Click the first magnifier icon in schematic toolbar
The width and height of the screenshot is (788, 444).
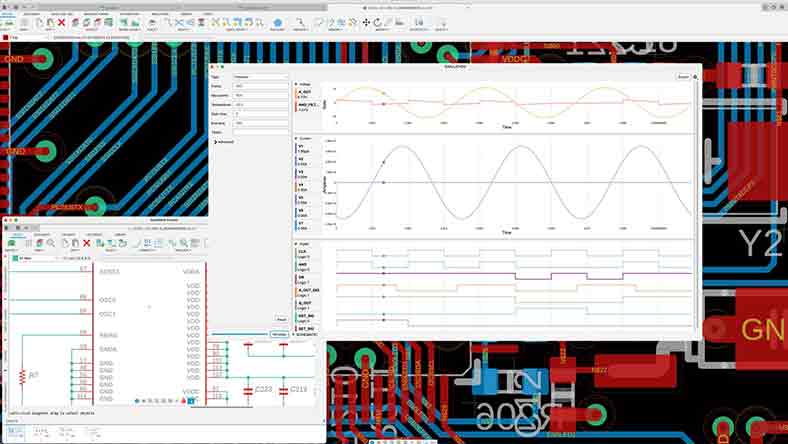click(x=51, y=243)
